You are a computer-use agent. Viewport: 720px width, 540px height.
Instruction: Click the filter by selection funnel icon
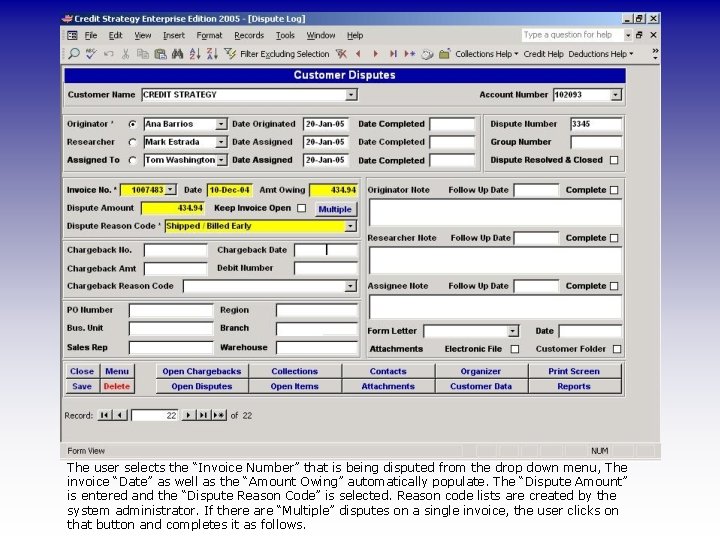click(230, 54)
